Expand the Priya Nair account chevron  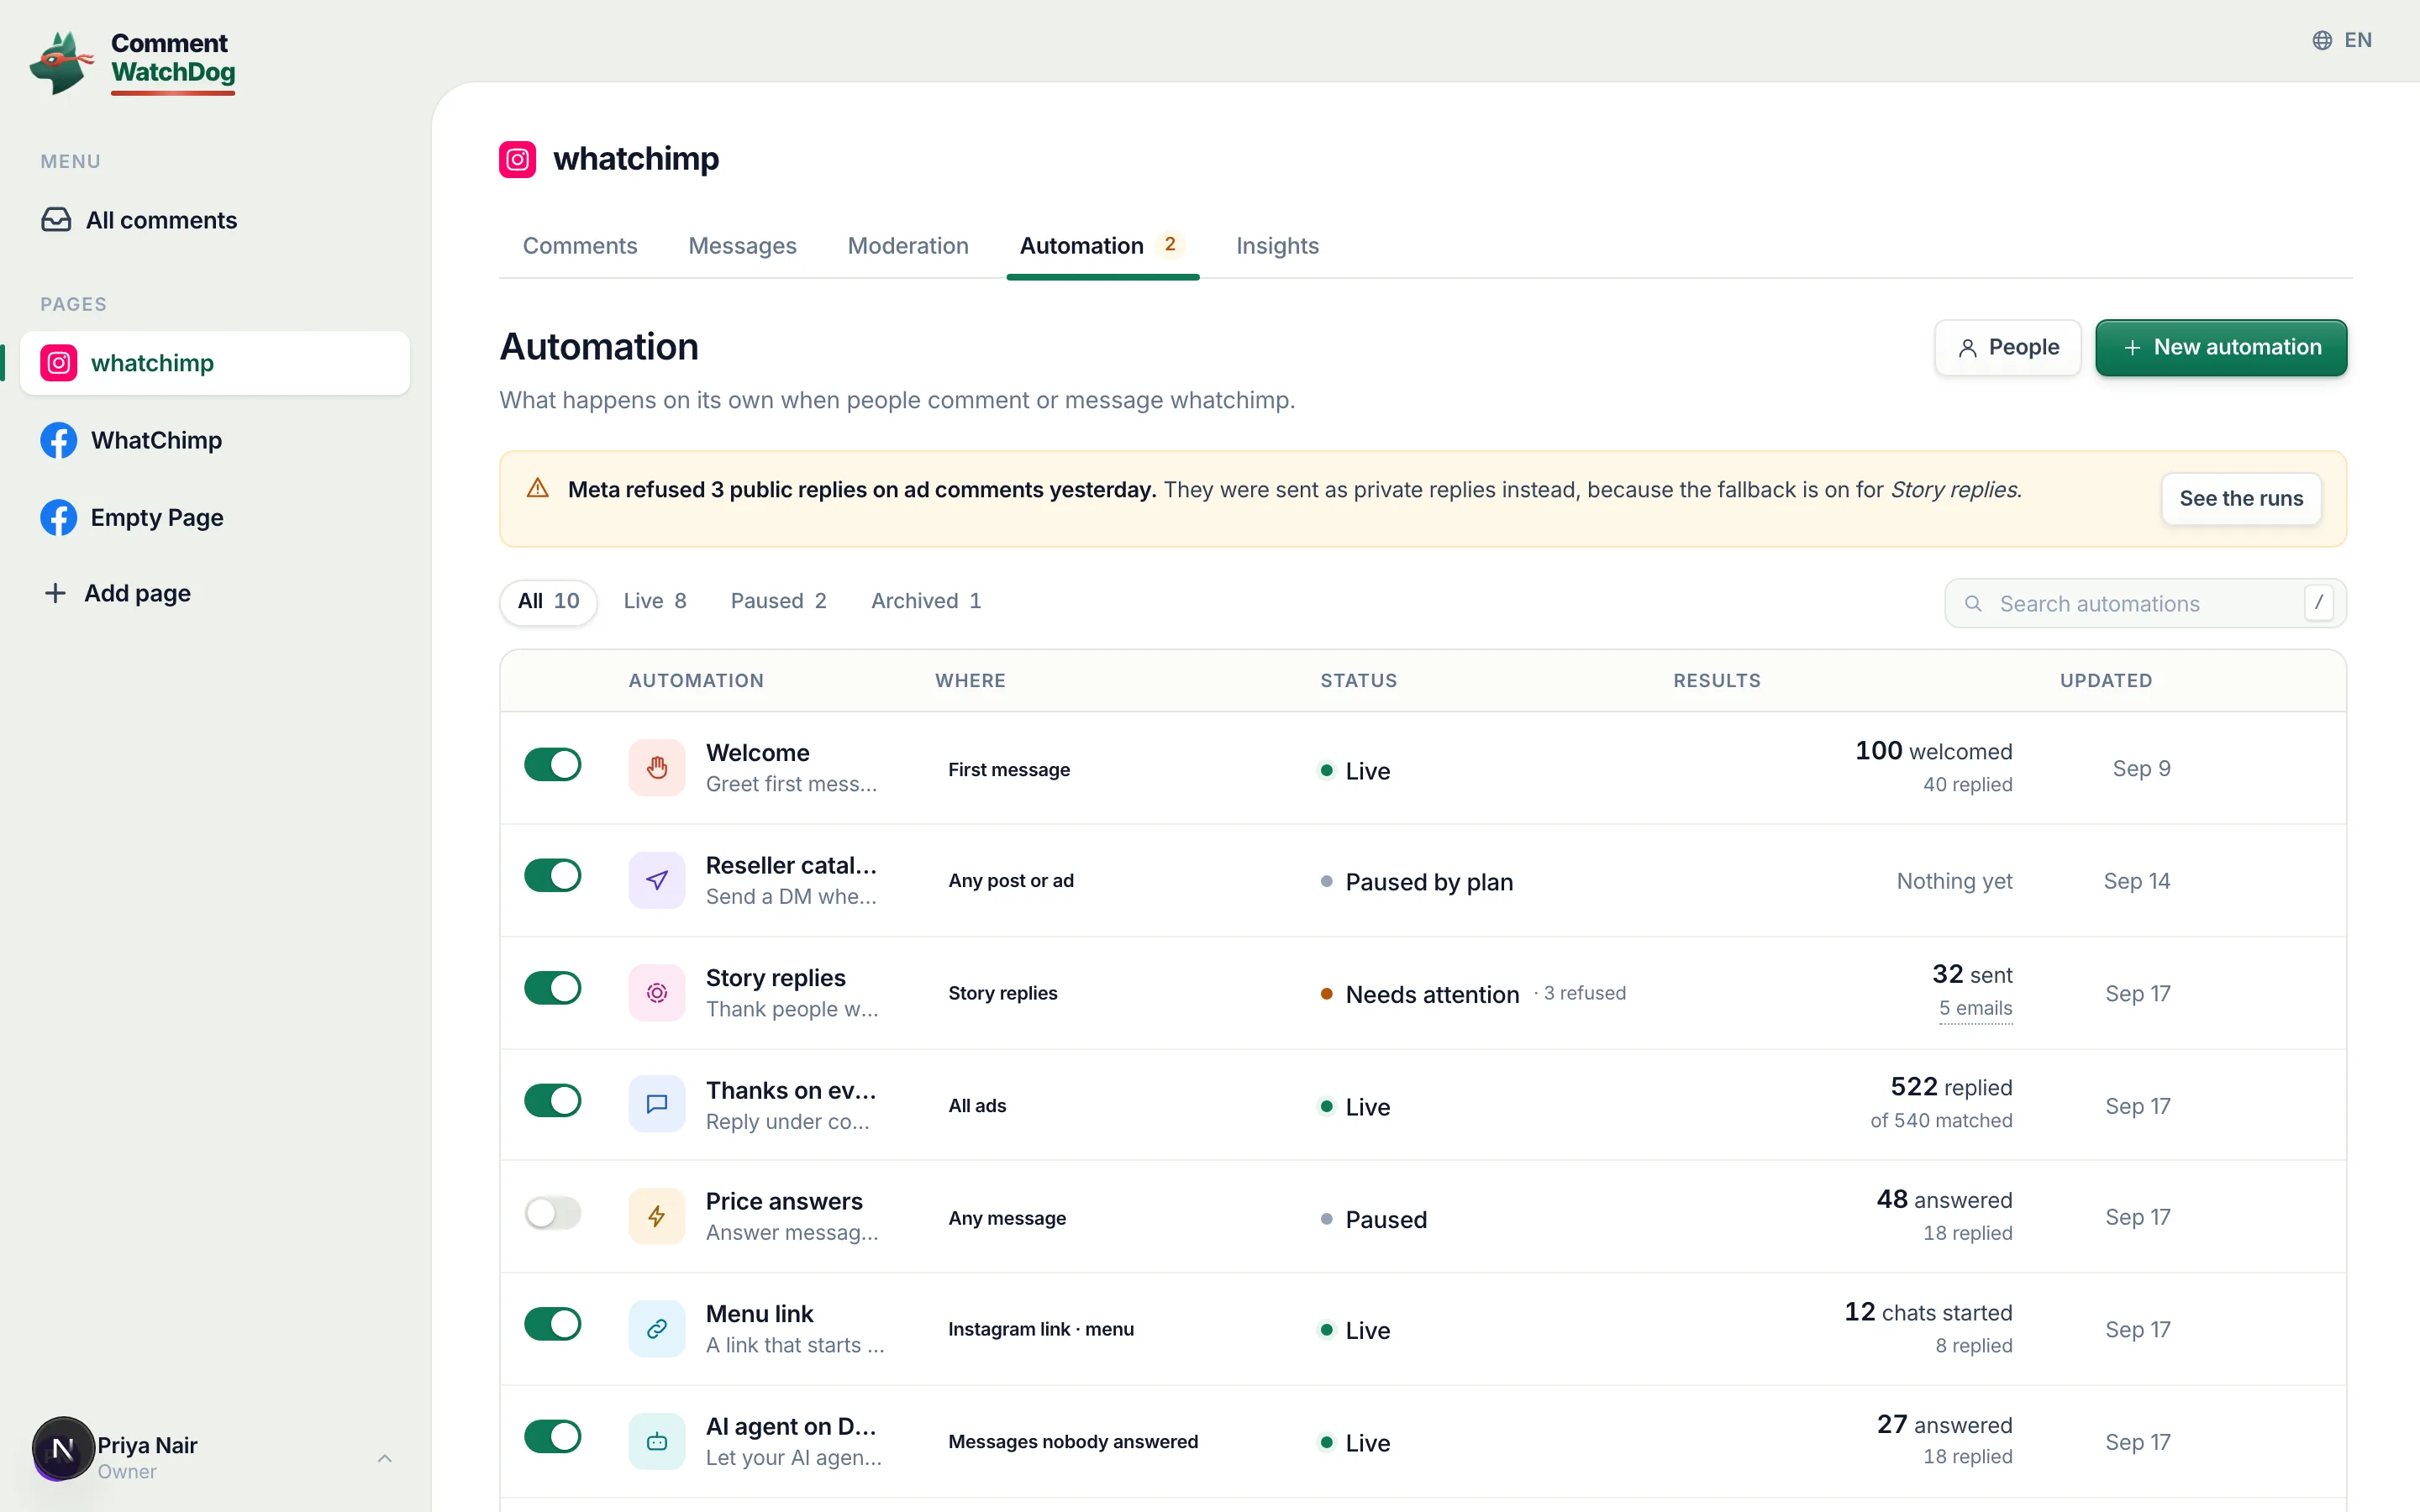tap(385, 1458)
